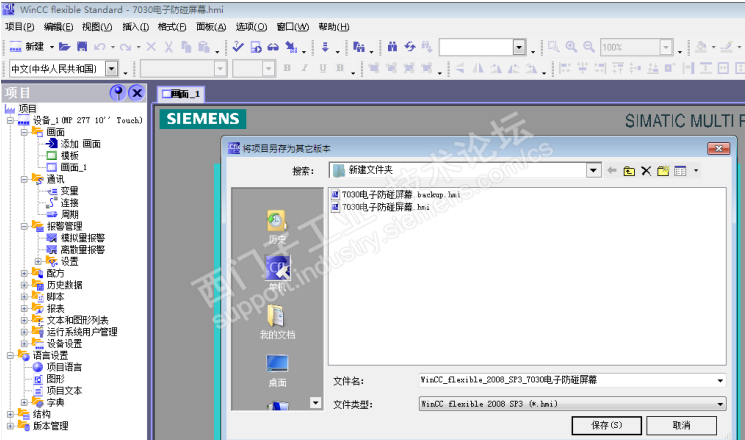
Task: Click the 保存(S) button
Action: click(606, 425)
